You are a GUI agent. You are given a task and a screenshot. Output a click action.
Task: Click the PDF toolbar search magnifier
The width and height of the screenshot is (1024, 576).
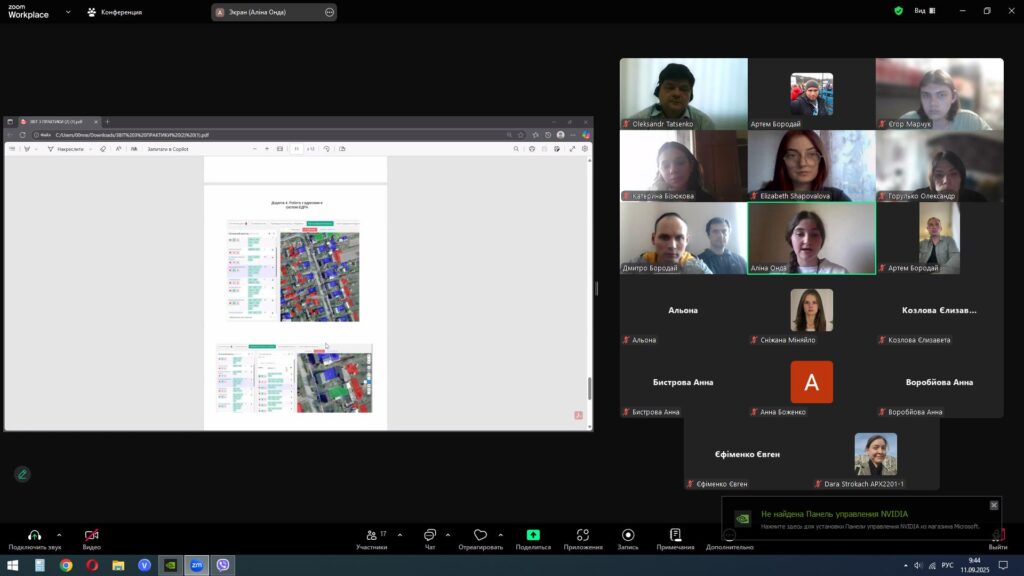tap(516, 149)
